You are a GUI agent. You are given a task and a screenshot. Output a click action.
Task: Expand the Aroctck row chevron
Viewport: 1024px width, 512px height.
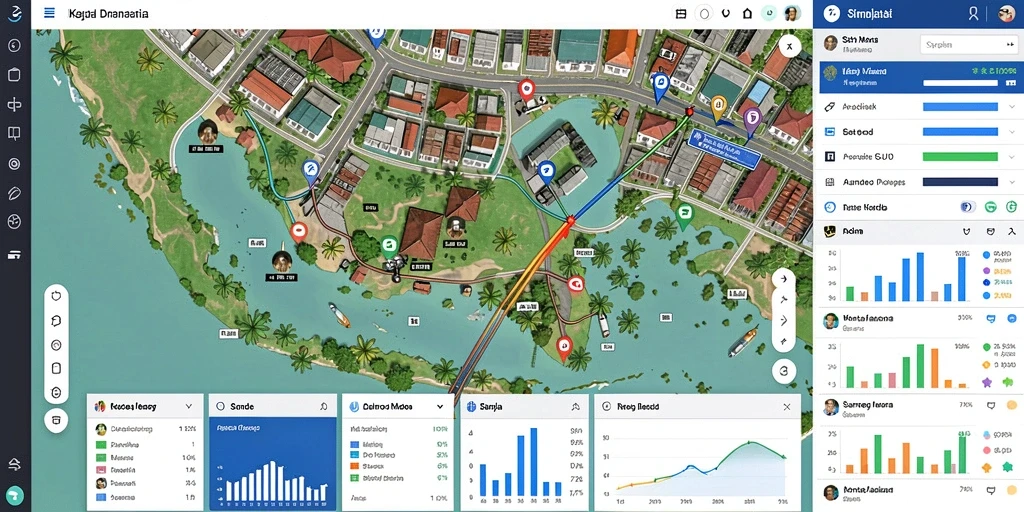point(1012,106)
